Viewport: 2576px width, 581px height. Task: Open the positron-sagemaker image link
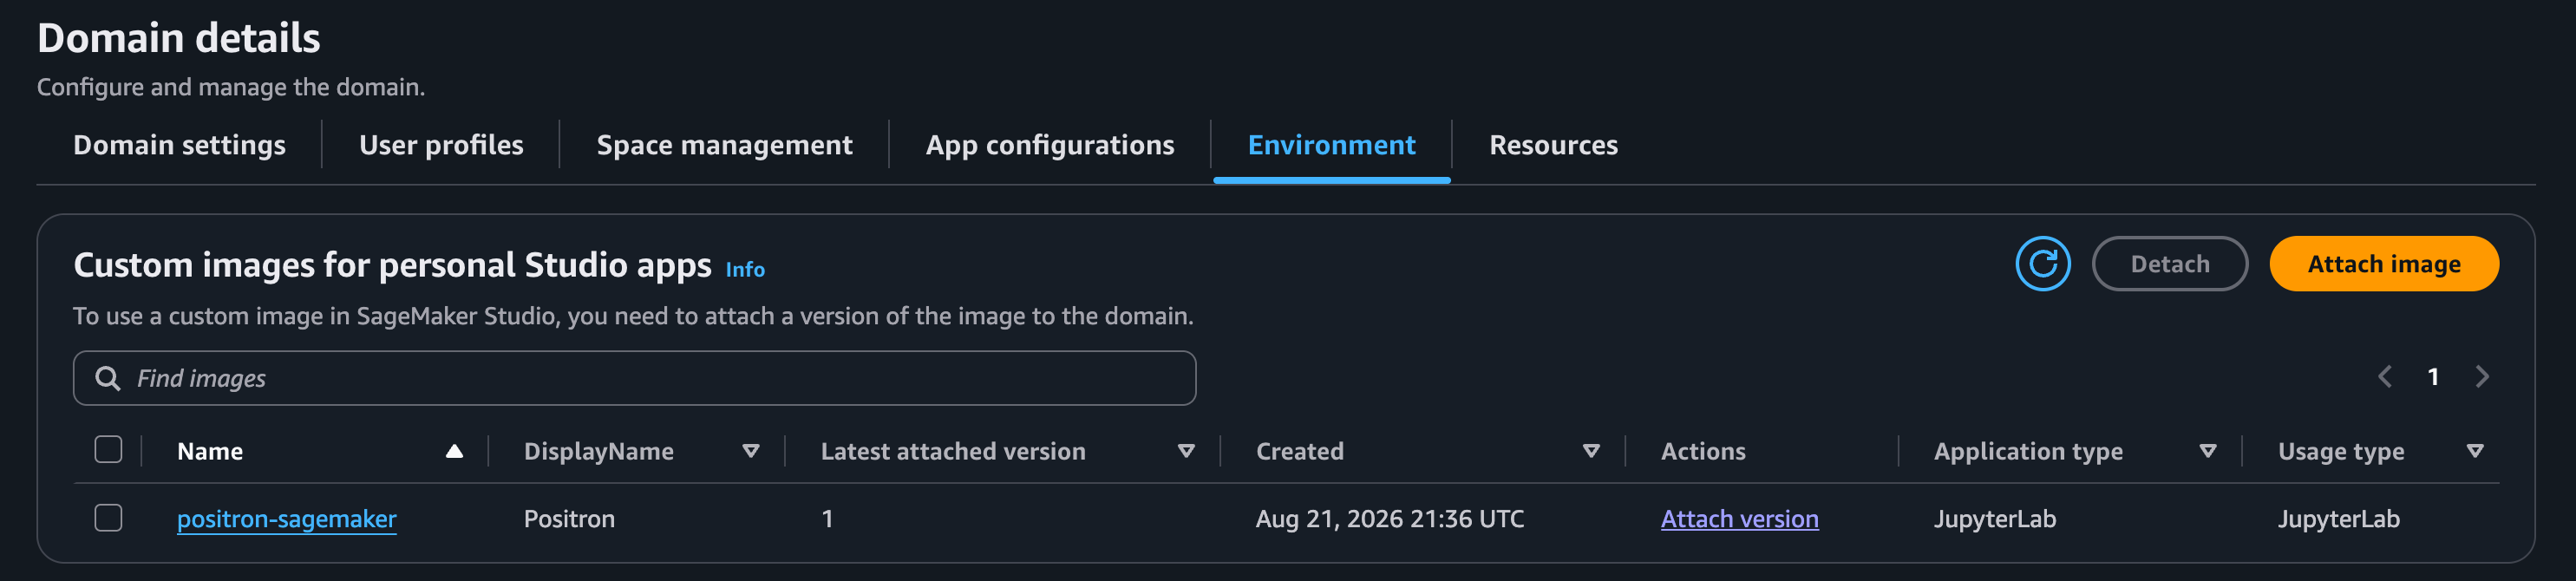(x=287, y=519)
